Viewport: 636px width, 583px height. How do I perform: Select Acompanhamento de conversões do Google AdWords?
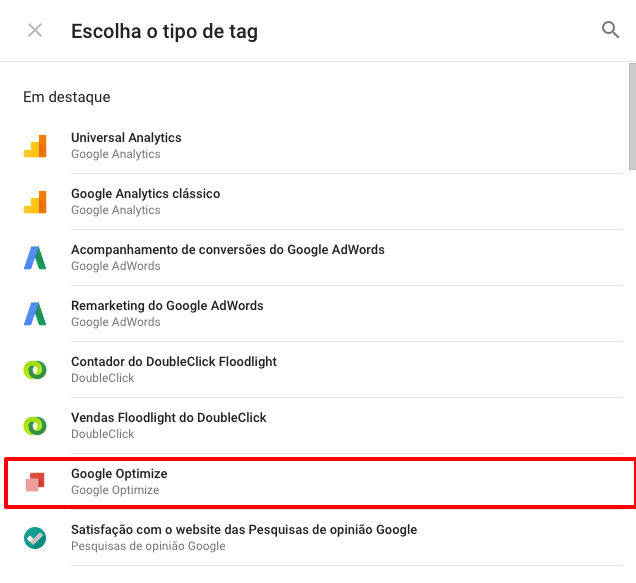coord(227,250)
